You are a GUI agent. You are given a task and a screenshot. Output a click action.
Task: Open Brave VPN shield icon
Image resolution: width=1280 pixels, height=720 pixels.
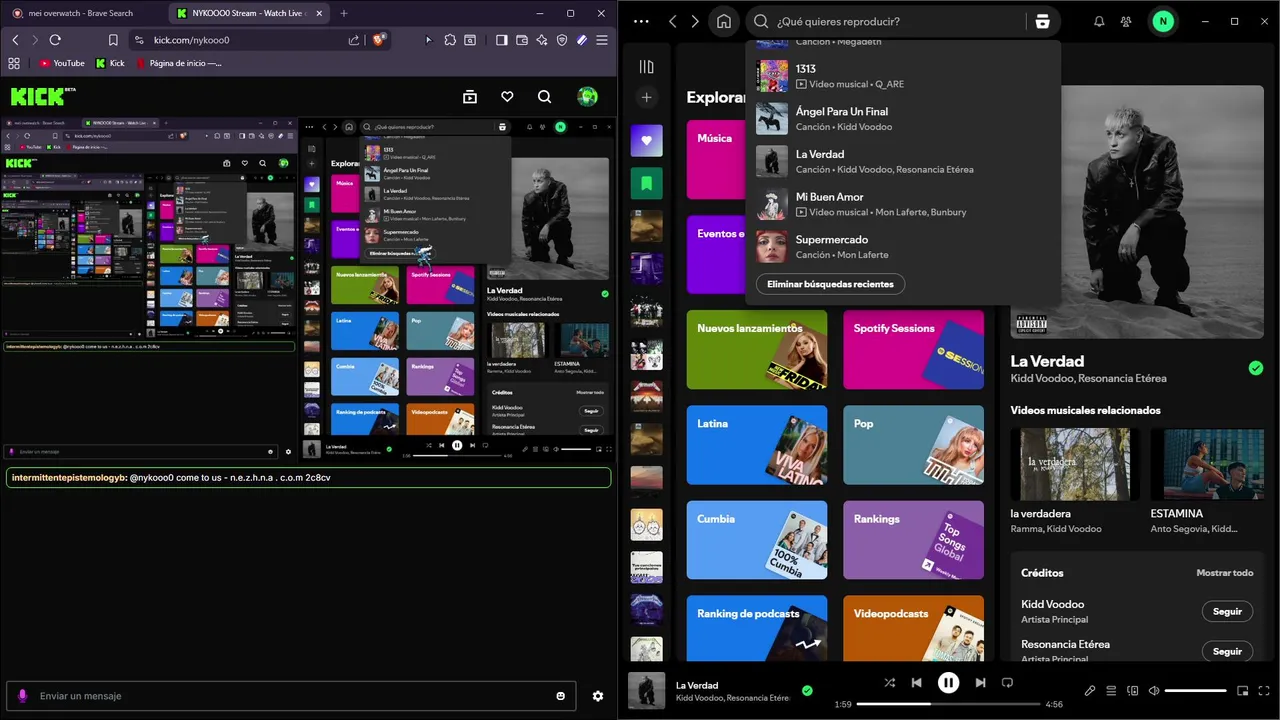coord(562,40)
